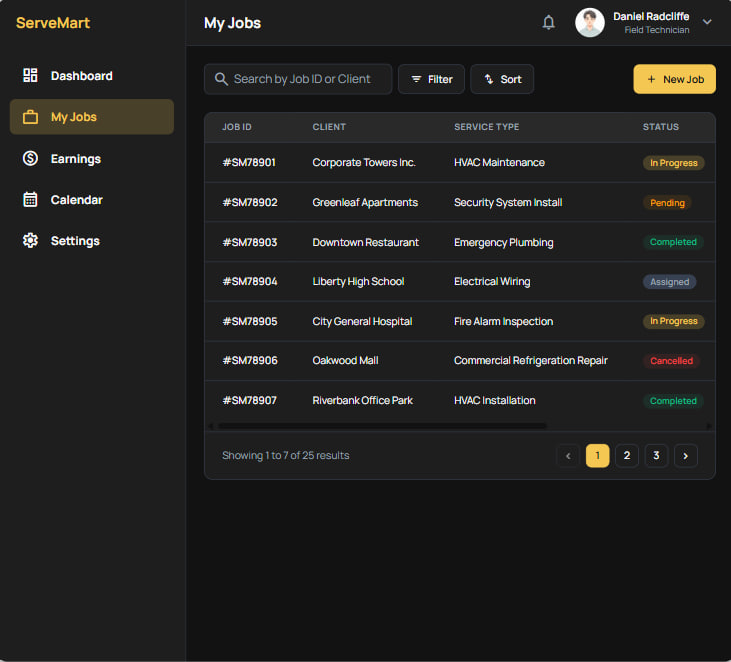This screenshot has width=731, height=662.
Task: Create a New Job
Action: point(675,79)
